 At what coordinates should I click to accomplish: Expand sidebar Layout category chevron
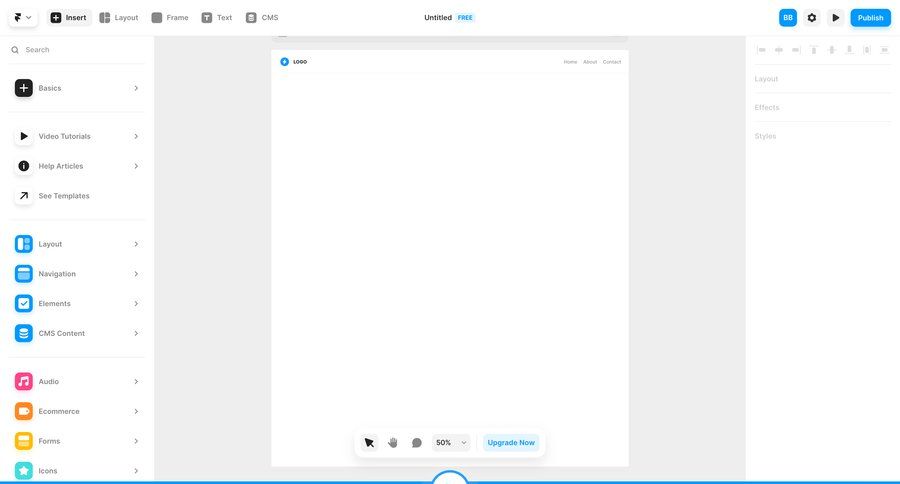coord(136,244)
